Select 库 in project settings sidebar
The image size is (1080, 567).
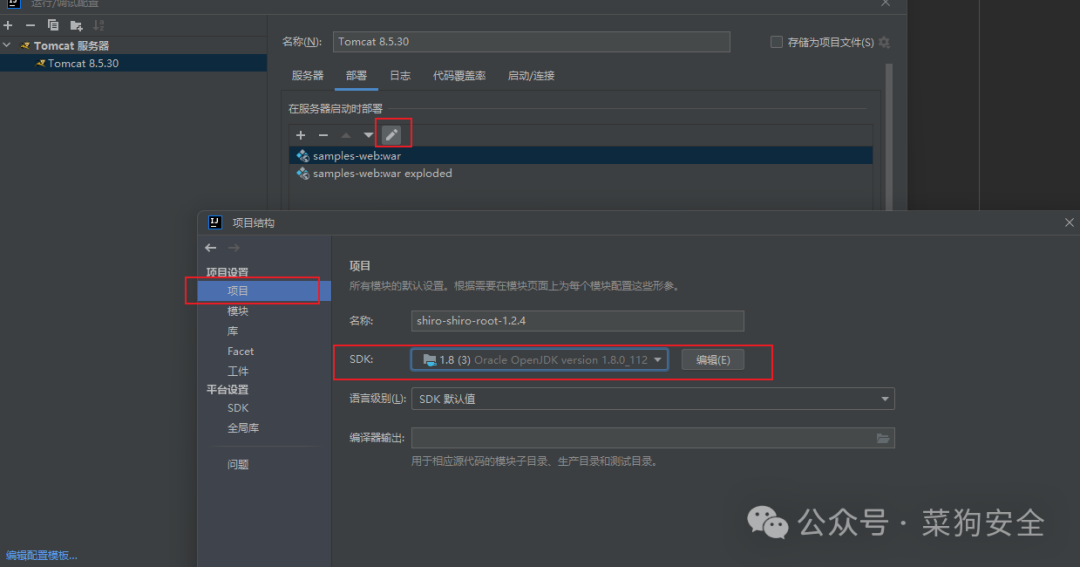tap(233, 331)
